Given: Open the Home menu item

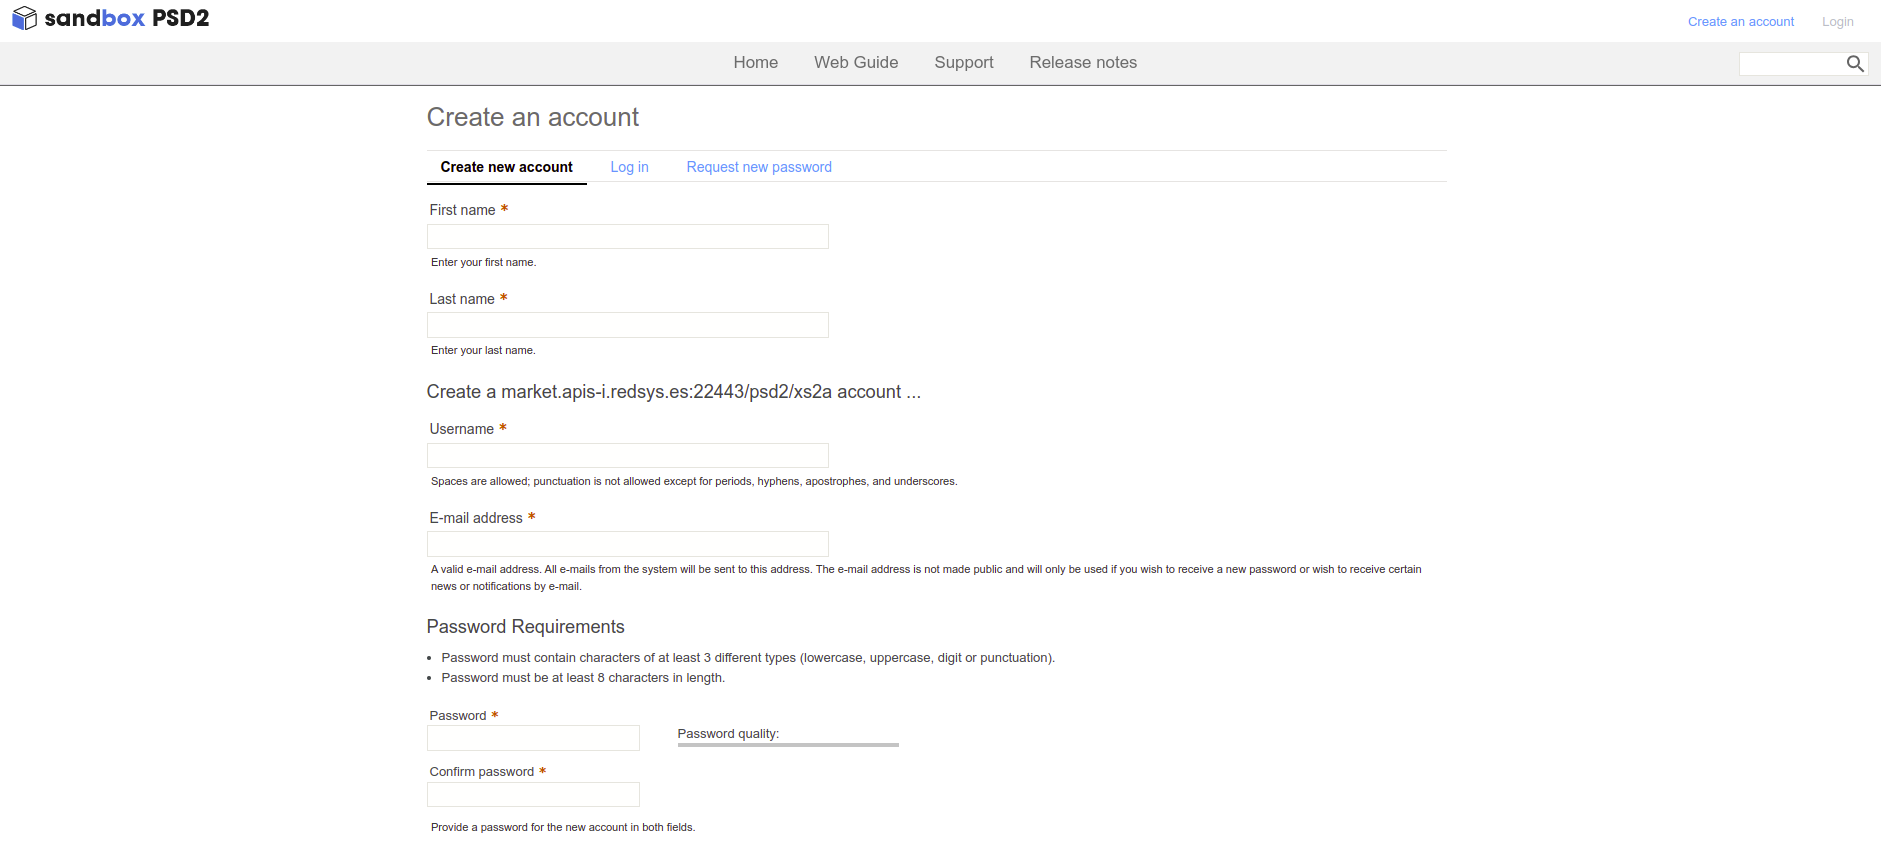Looking at the screenshot, I should 755,62.
